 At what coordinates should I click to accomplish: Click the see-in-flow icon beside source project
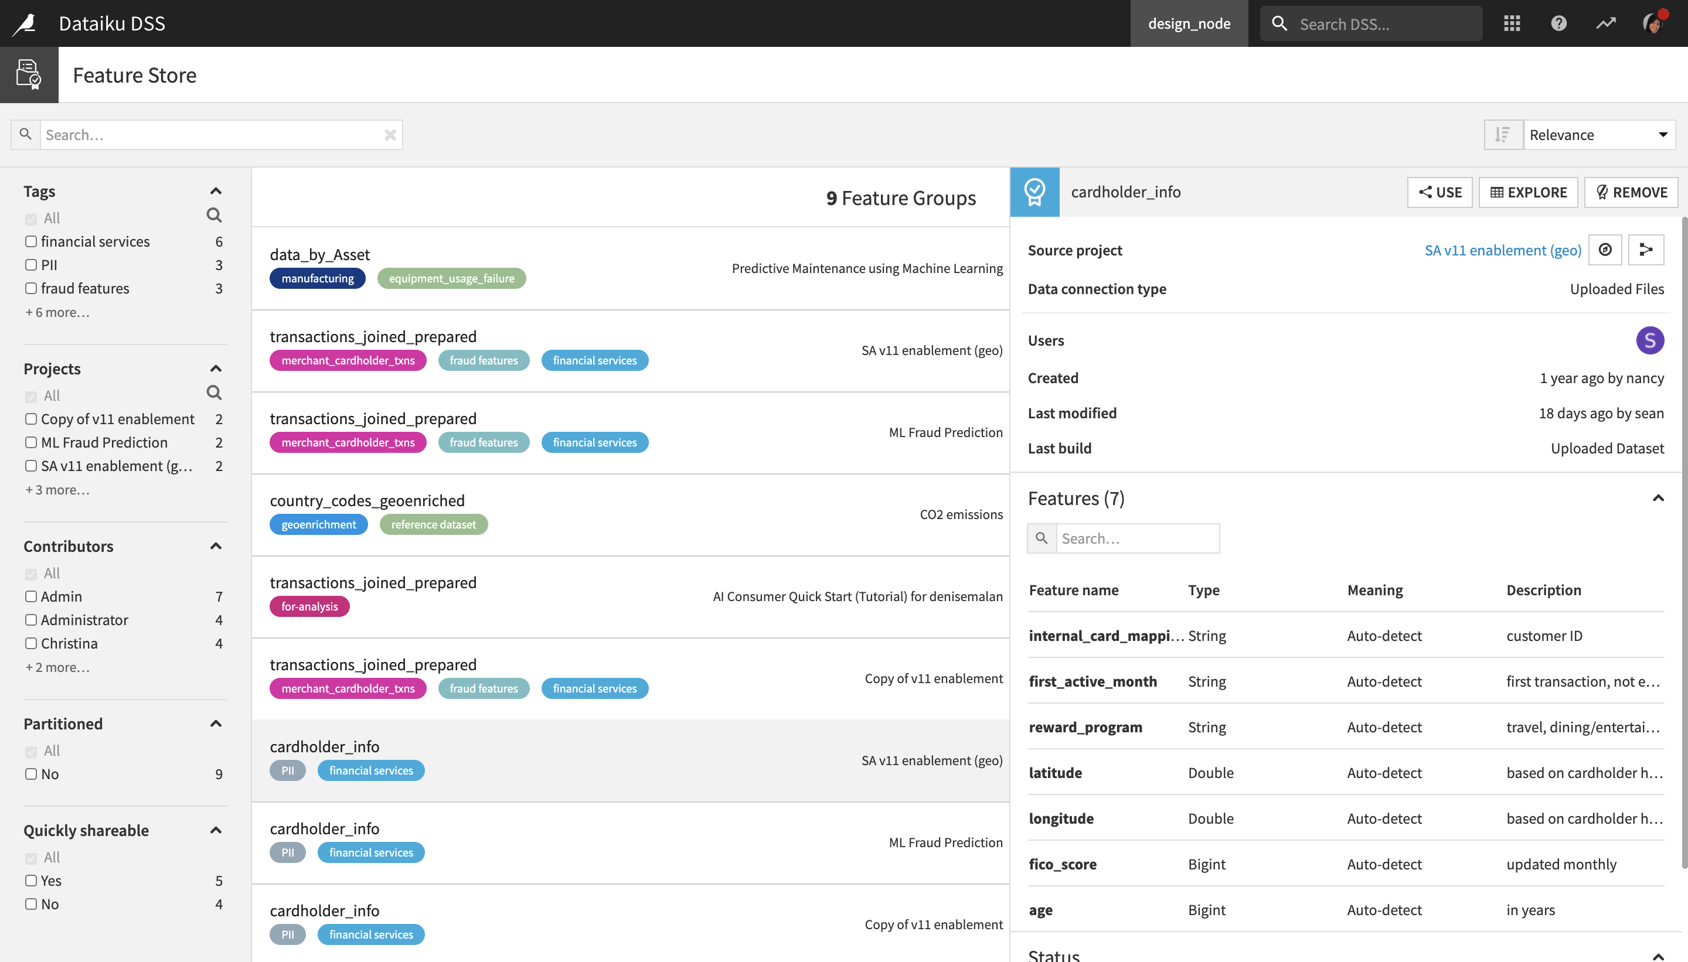click(x=1646, y=250)
